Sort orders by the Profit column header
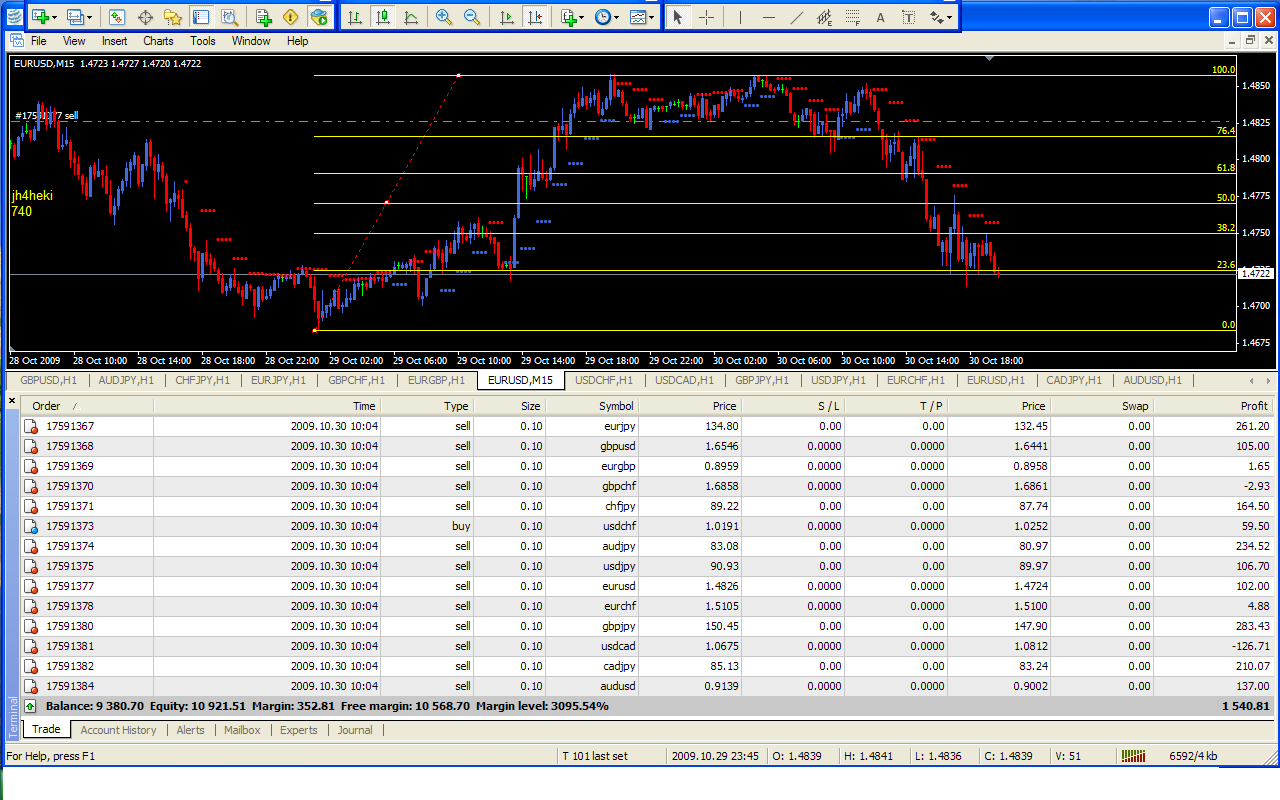1280x800 pixels. [x=1213, y=406]
